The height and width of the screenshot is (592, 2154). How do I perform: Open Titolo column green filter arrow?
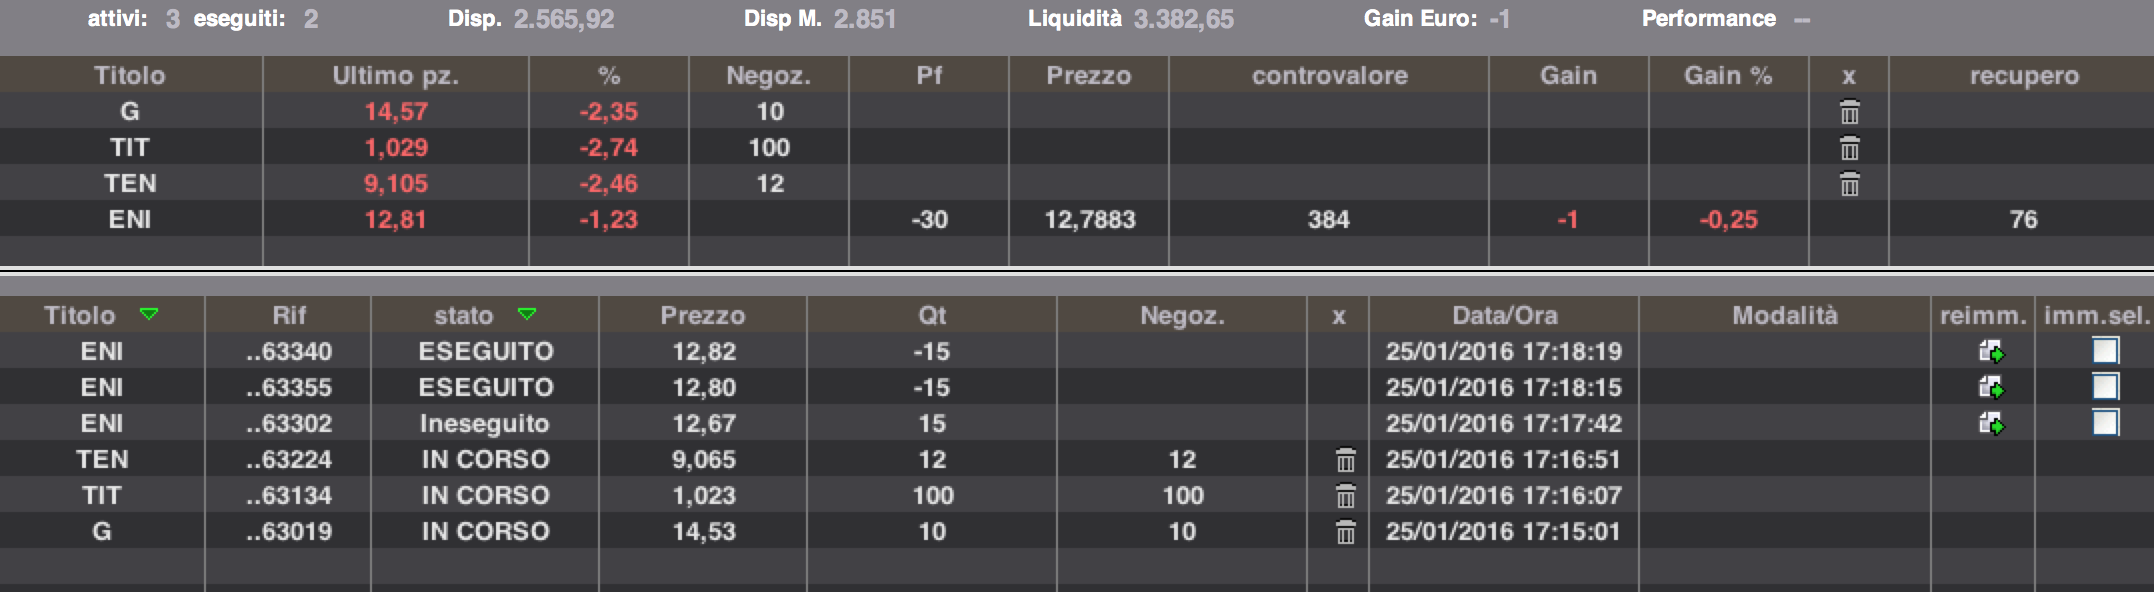click(149, 315)
